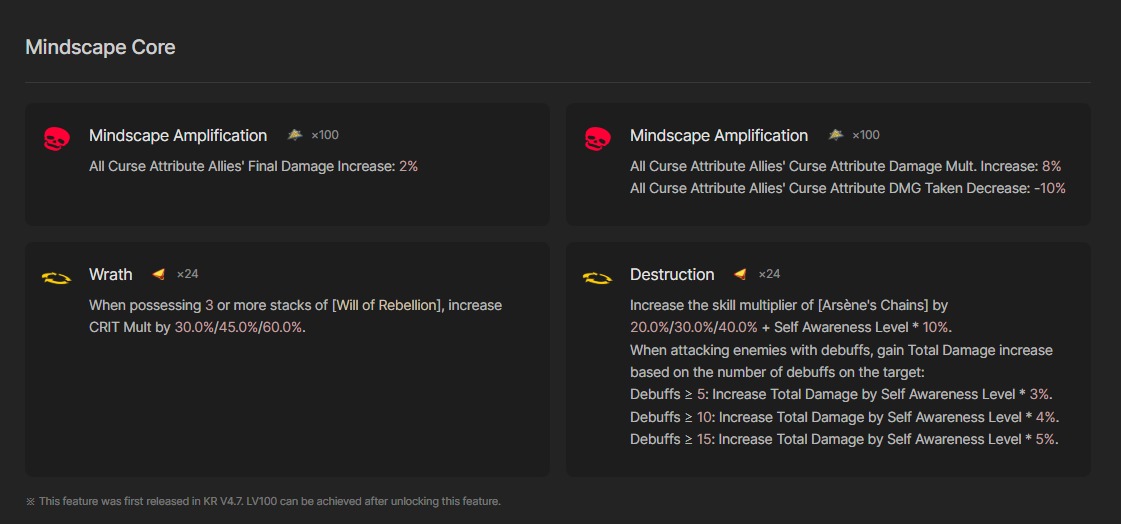The height and width of the screenshot is (524, 1121).
Task: Select the Destruction card title
Action: (x=672, y=275)
